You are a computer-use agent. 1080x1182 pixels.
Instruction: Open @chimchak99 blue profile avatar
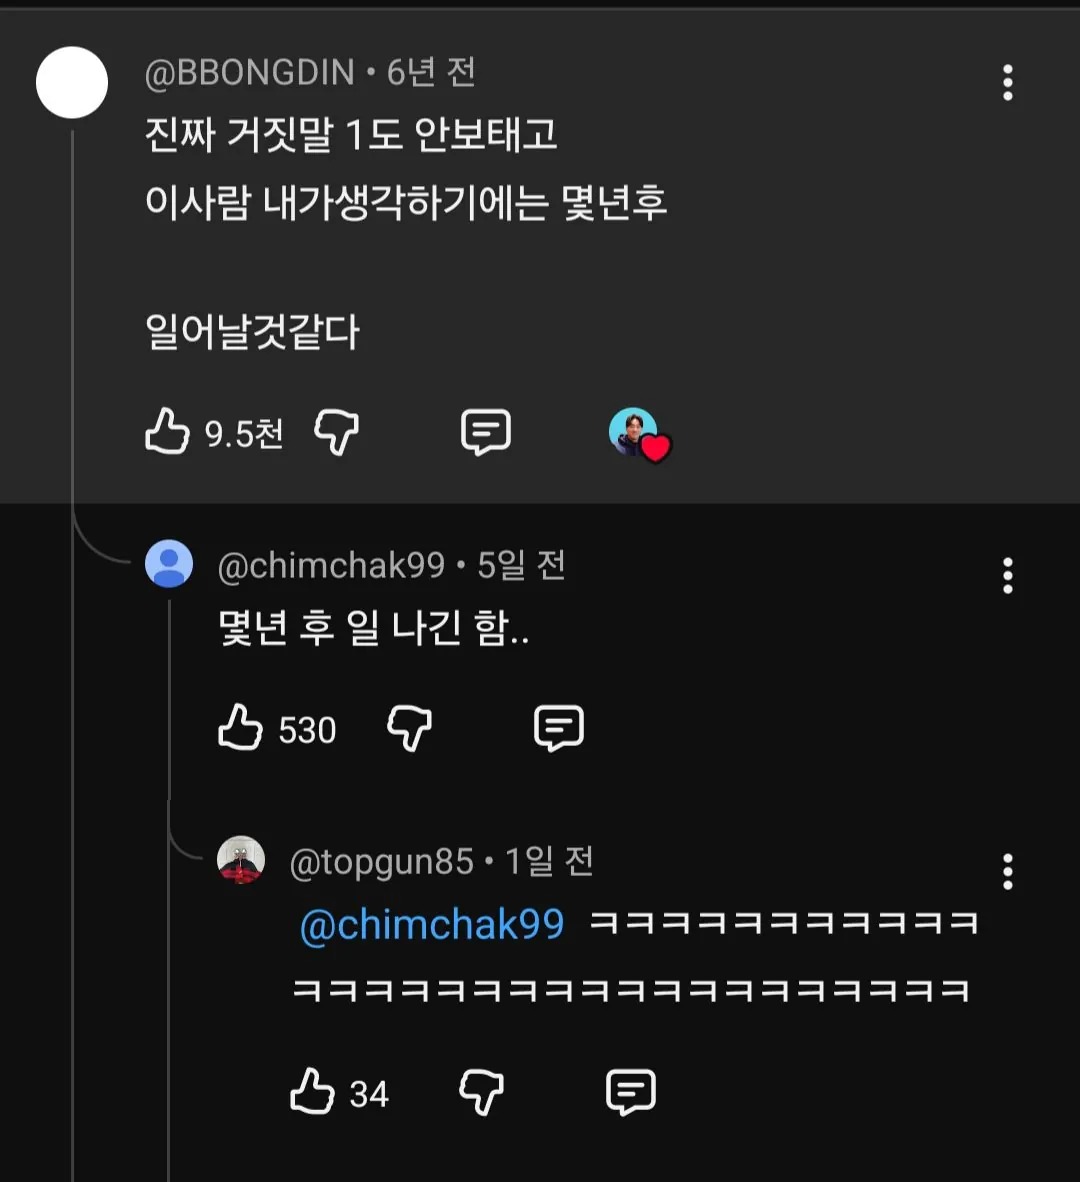pyautogui.click(x=169, y=563)
